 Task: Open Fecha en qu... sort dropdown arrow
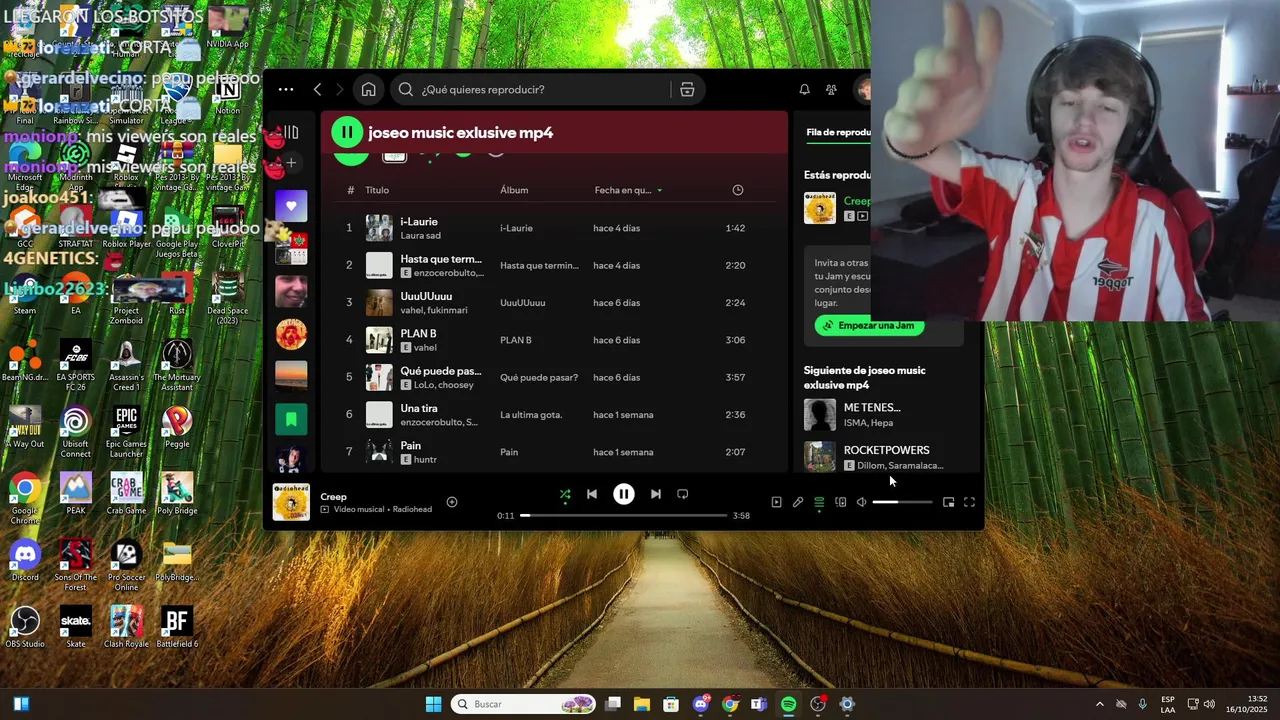[x=659, y=190]
